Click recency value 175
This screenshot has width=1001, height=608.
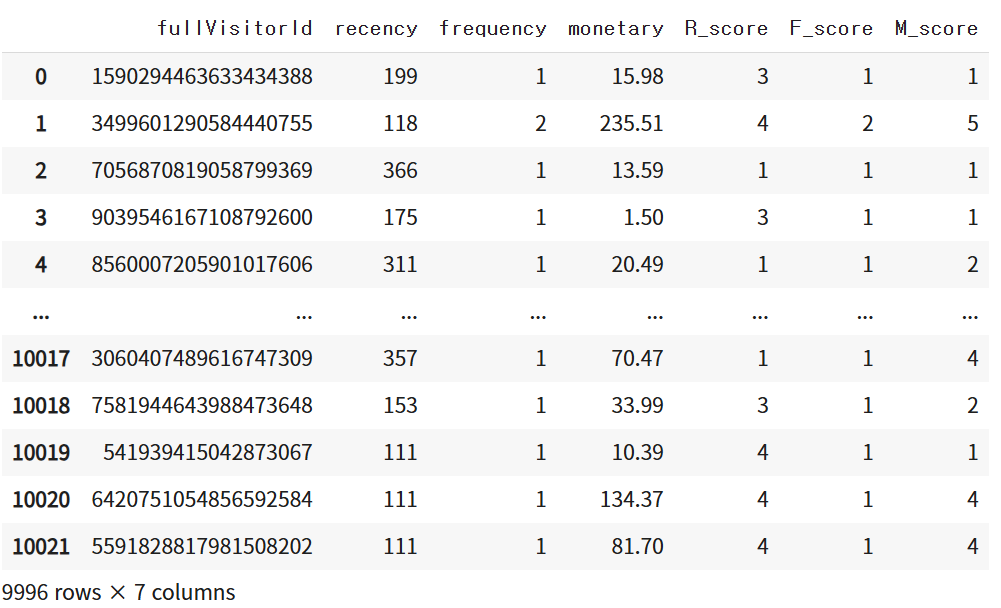[x=400, y=218]
